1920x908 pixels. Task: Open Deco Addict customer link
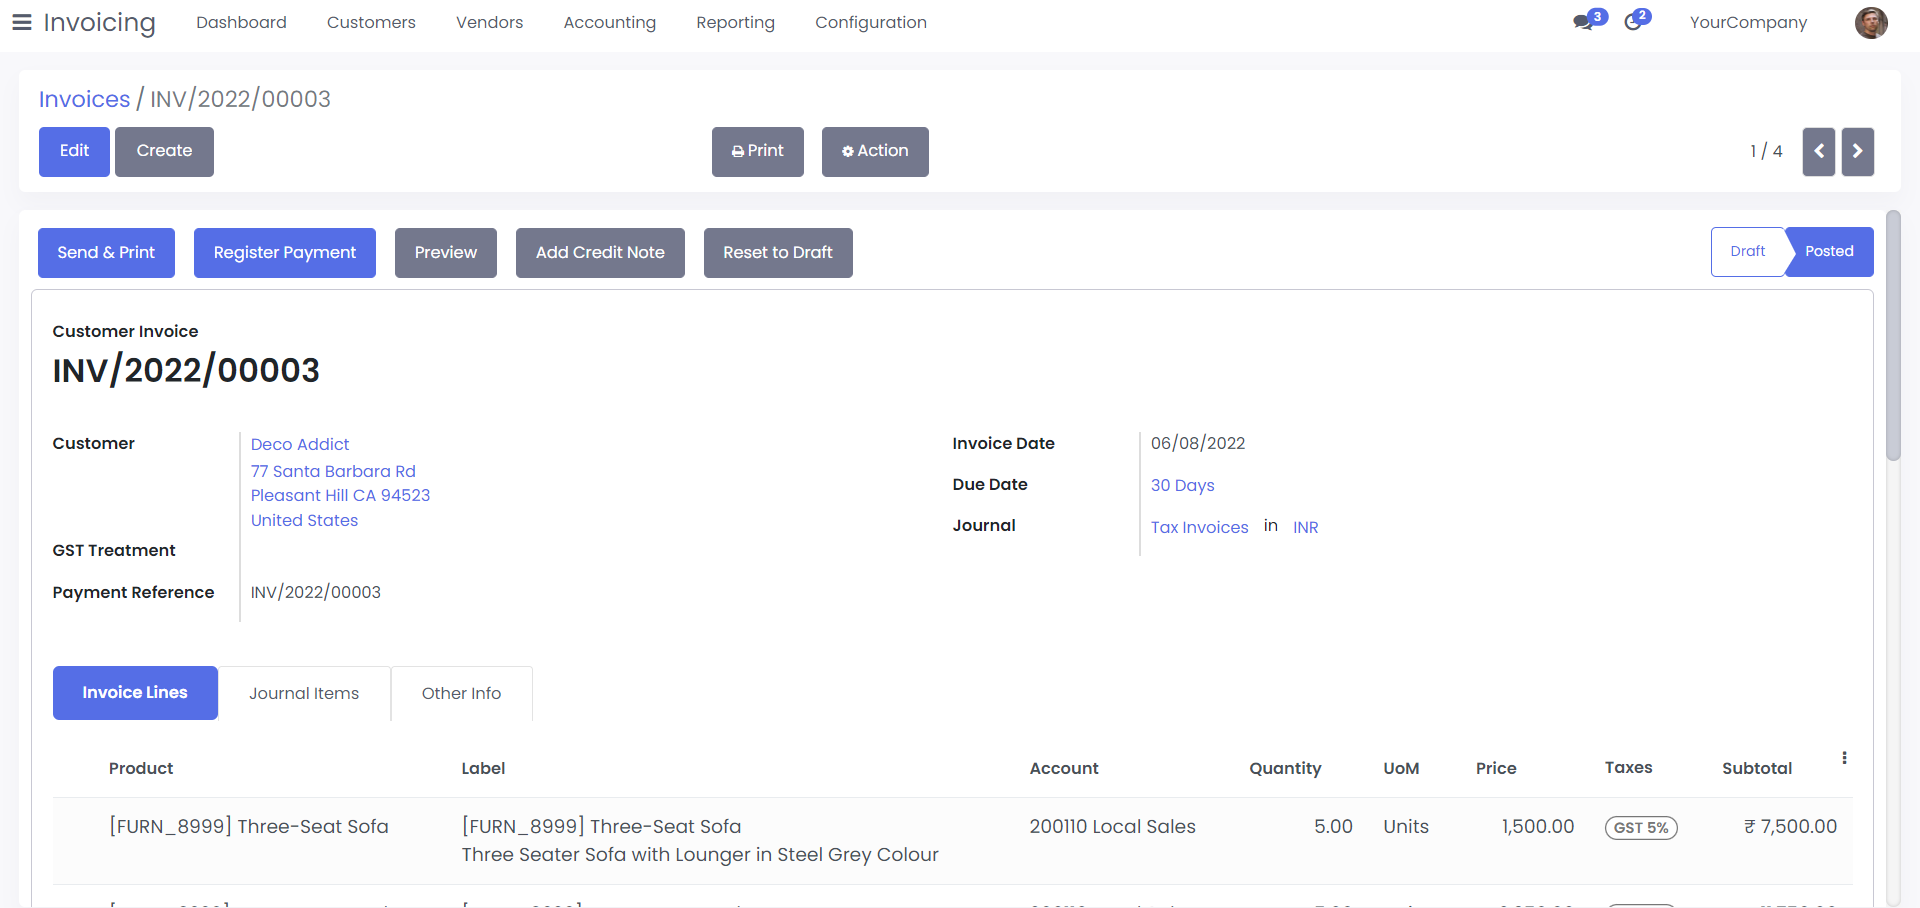[300, 444]
